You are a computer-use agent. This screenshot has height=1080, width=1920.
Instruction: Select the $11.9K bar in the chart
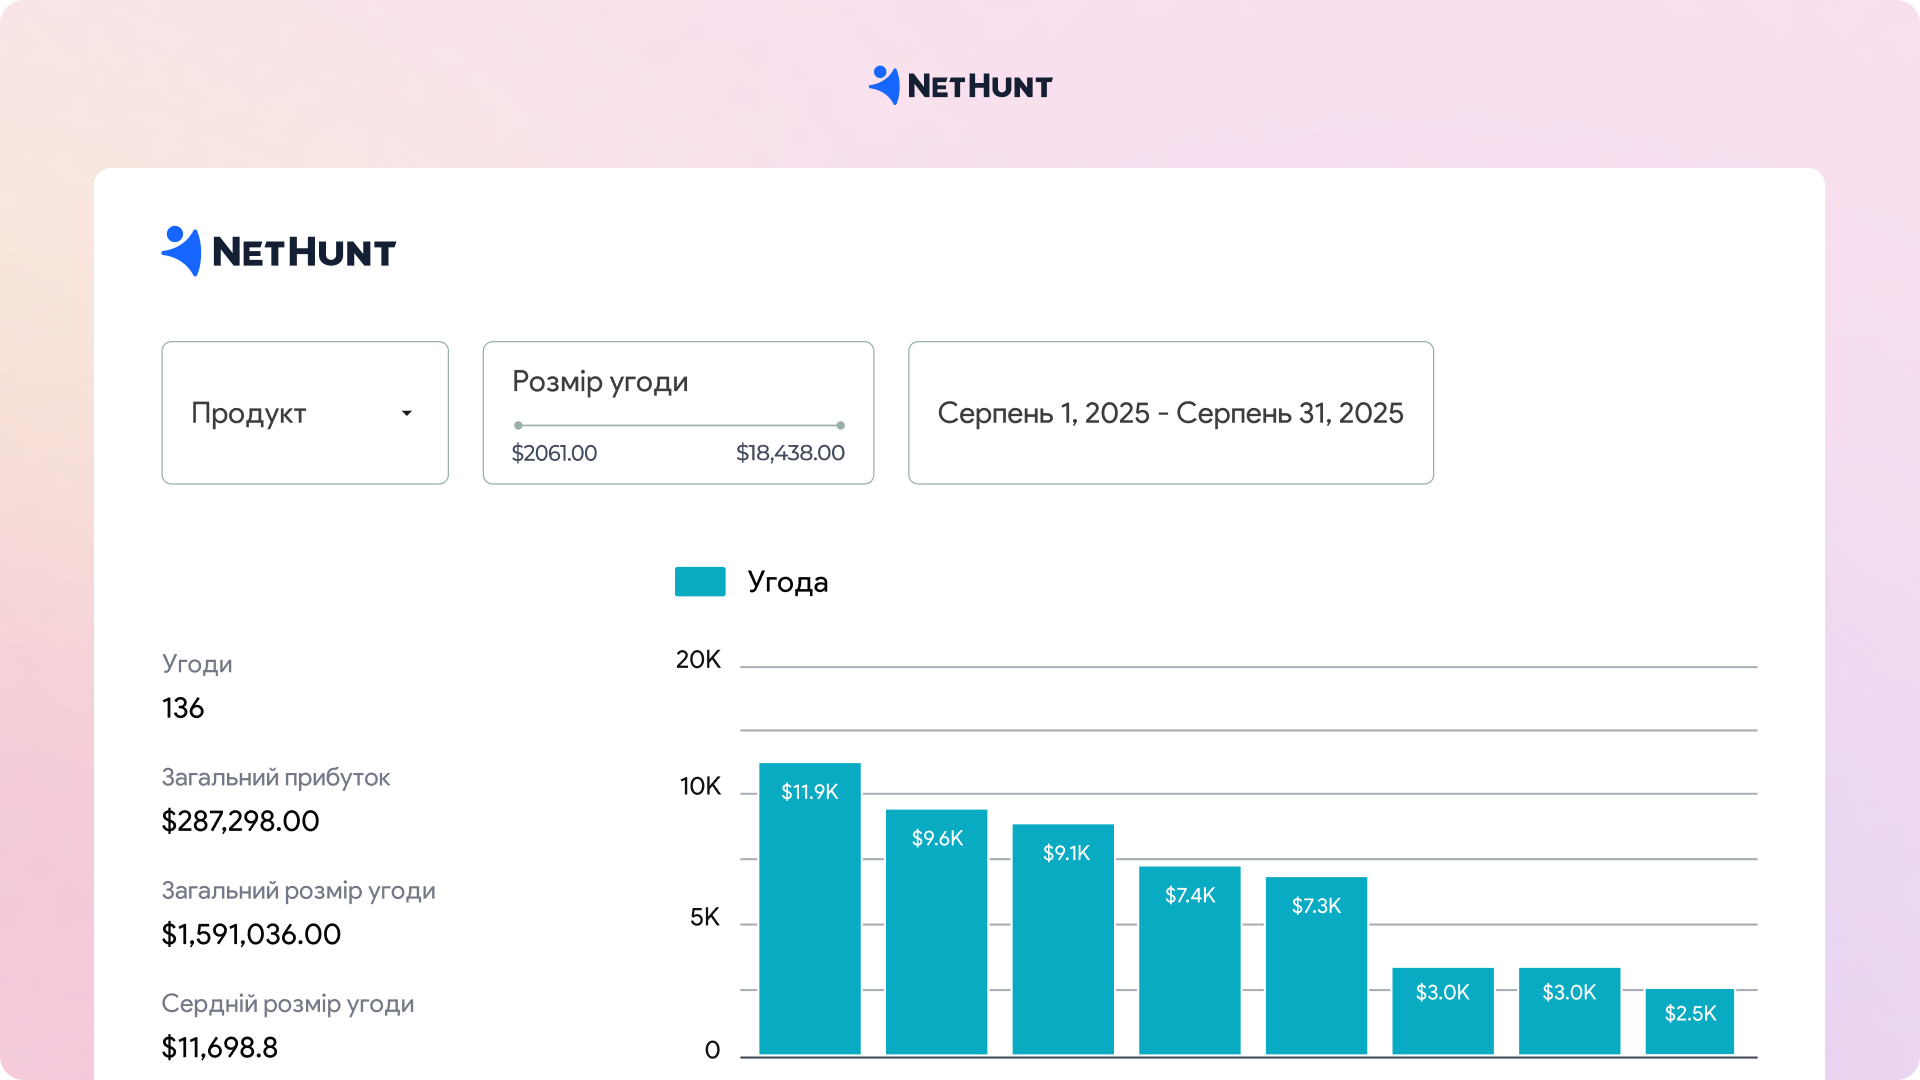click(x=810, y=908)
